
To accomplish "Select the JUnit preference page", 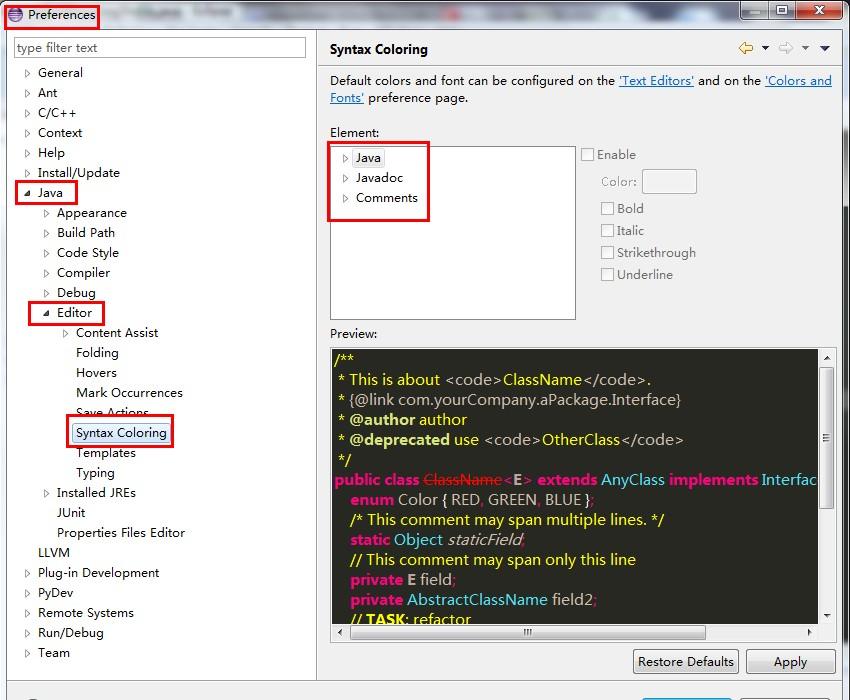I will point(71,512).
